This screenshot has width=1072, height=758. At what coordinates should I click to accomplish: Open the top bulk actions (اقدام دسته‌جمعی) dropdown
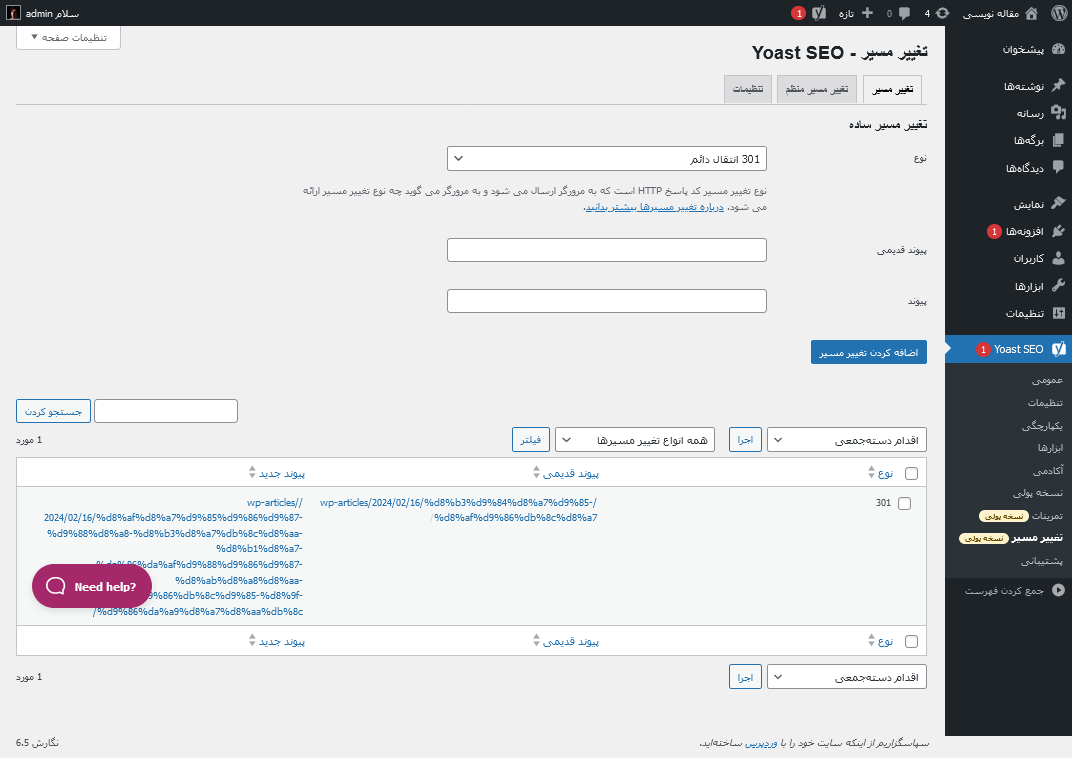847,440
